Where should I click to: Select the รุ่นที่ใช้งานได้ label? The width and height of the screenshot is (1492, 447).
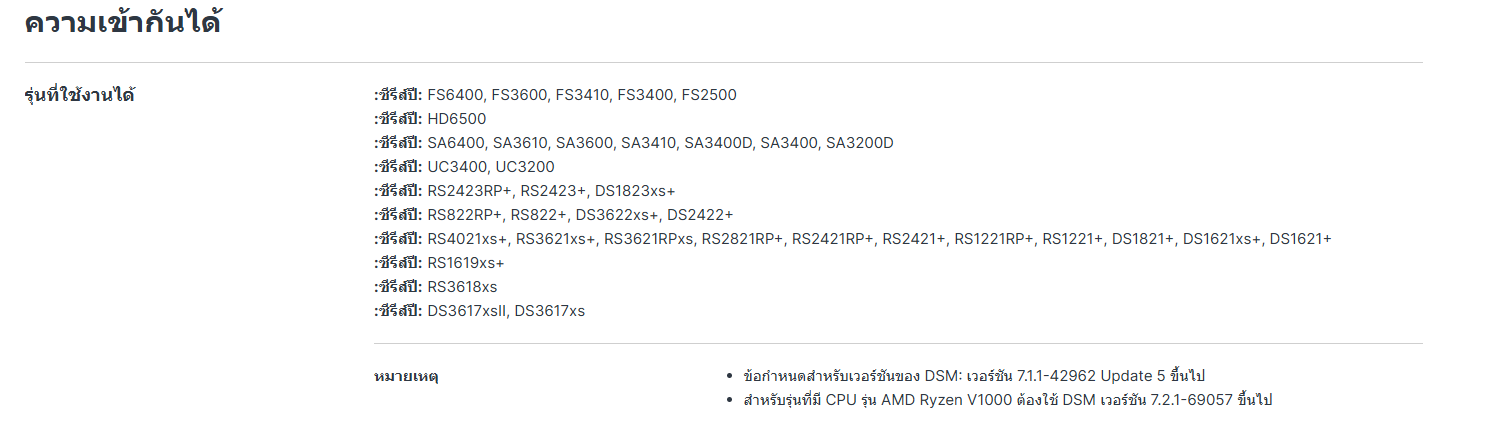click(x=79, y=96)
